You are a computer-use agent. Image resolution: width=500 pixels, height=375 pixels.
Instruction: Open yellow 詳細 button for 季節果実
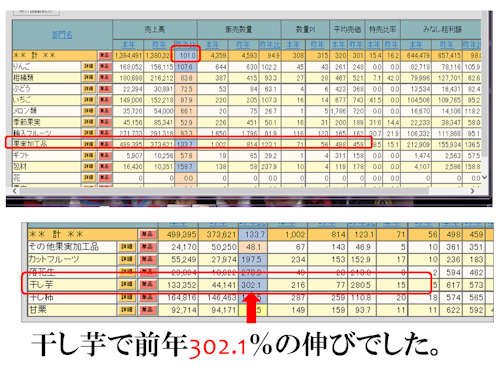tap(89, 122)
